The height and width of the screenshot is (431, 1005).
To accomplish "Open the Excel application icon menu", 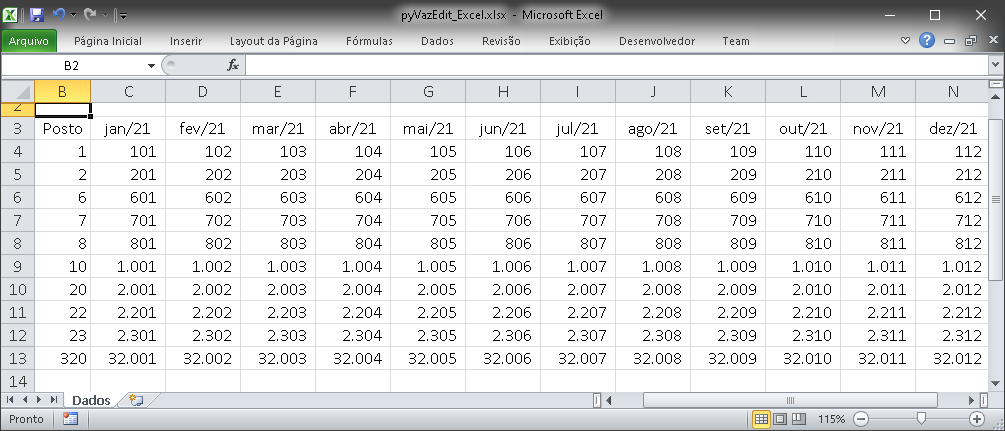I will (x=11, y=14).
